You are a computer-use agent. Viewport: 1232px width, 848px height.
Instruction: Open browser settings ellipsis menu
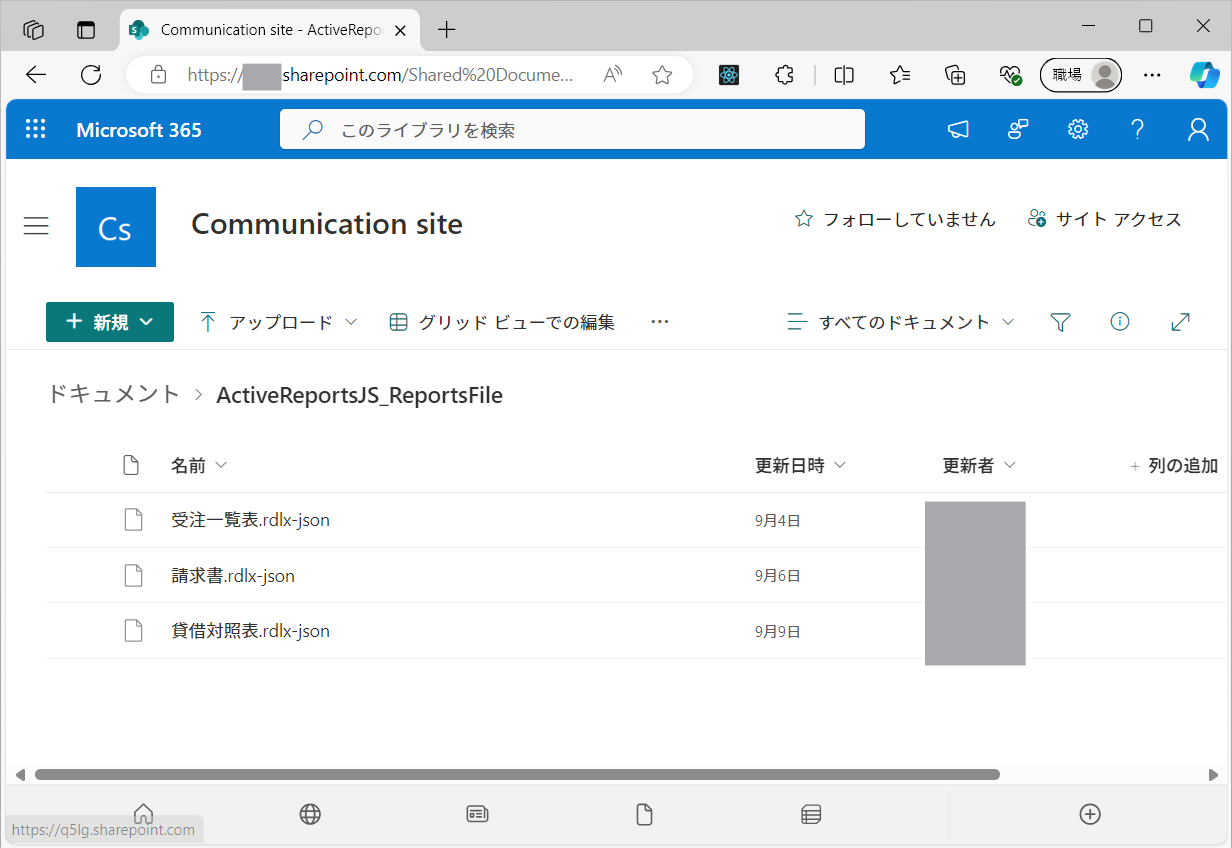[1152, 75]
